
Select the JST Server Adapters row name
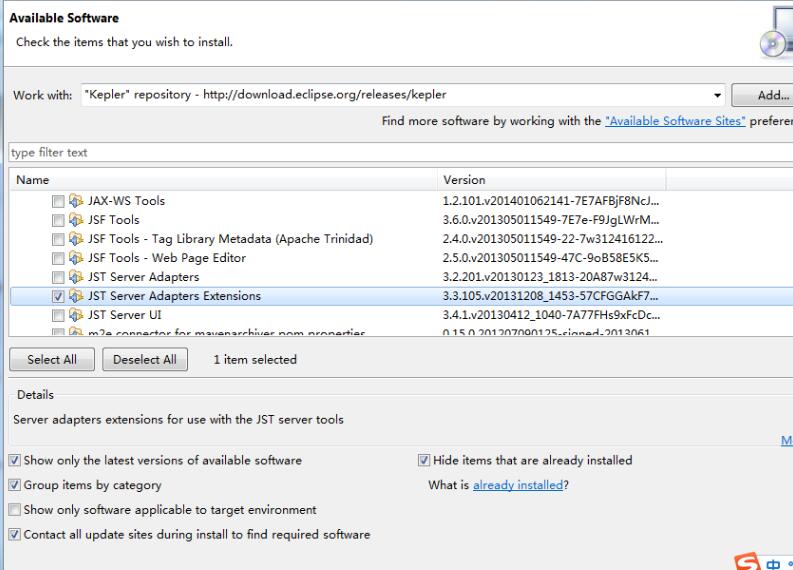144,277
